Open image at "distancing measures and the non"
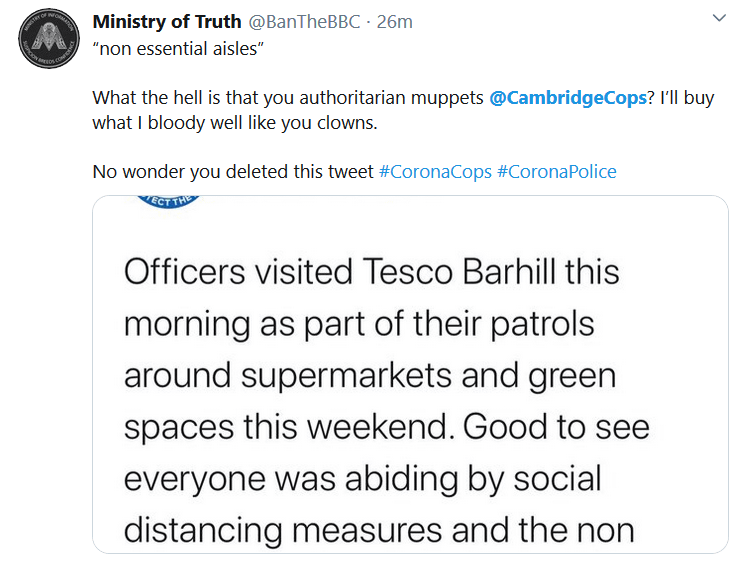Viewport: 746px width, 566px height. coord(379,530)
